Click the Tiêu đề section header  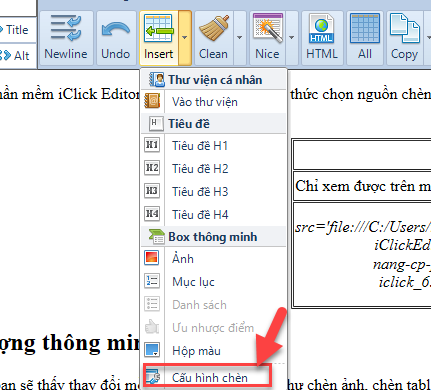pyautogui.click(x=214, y=124)
